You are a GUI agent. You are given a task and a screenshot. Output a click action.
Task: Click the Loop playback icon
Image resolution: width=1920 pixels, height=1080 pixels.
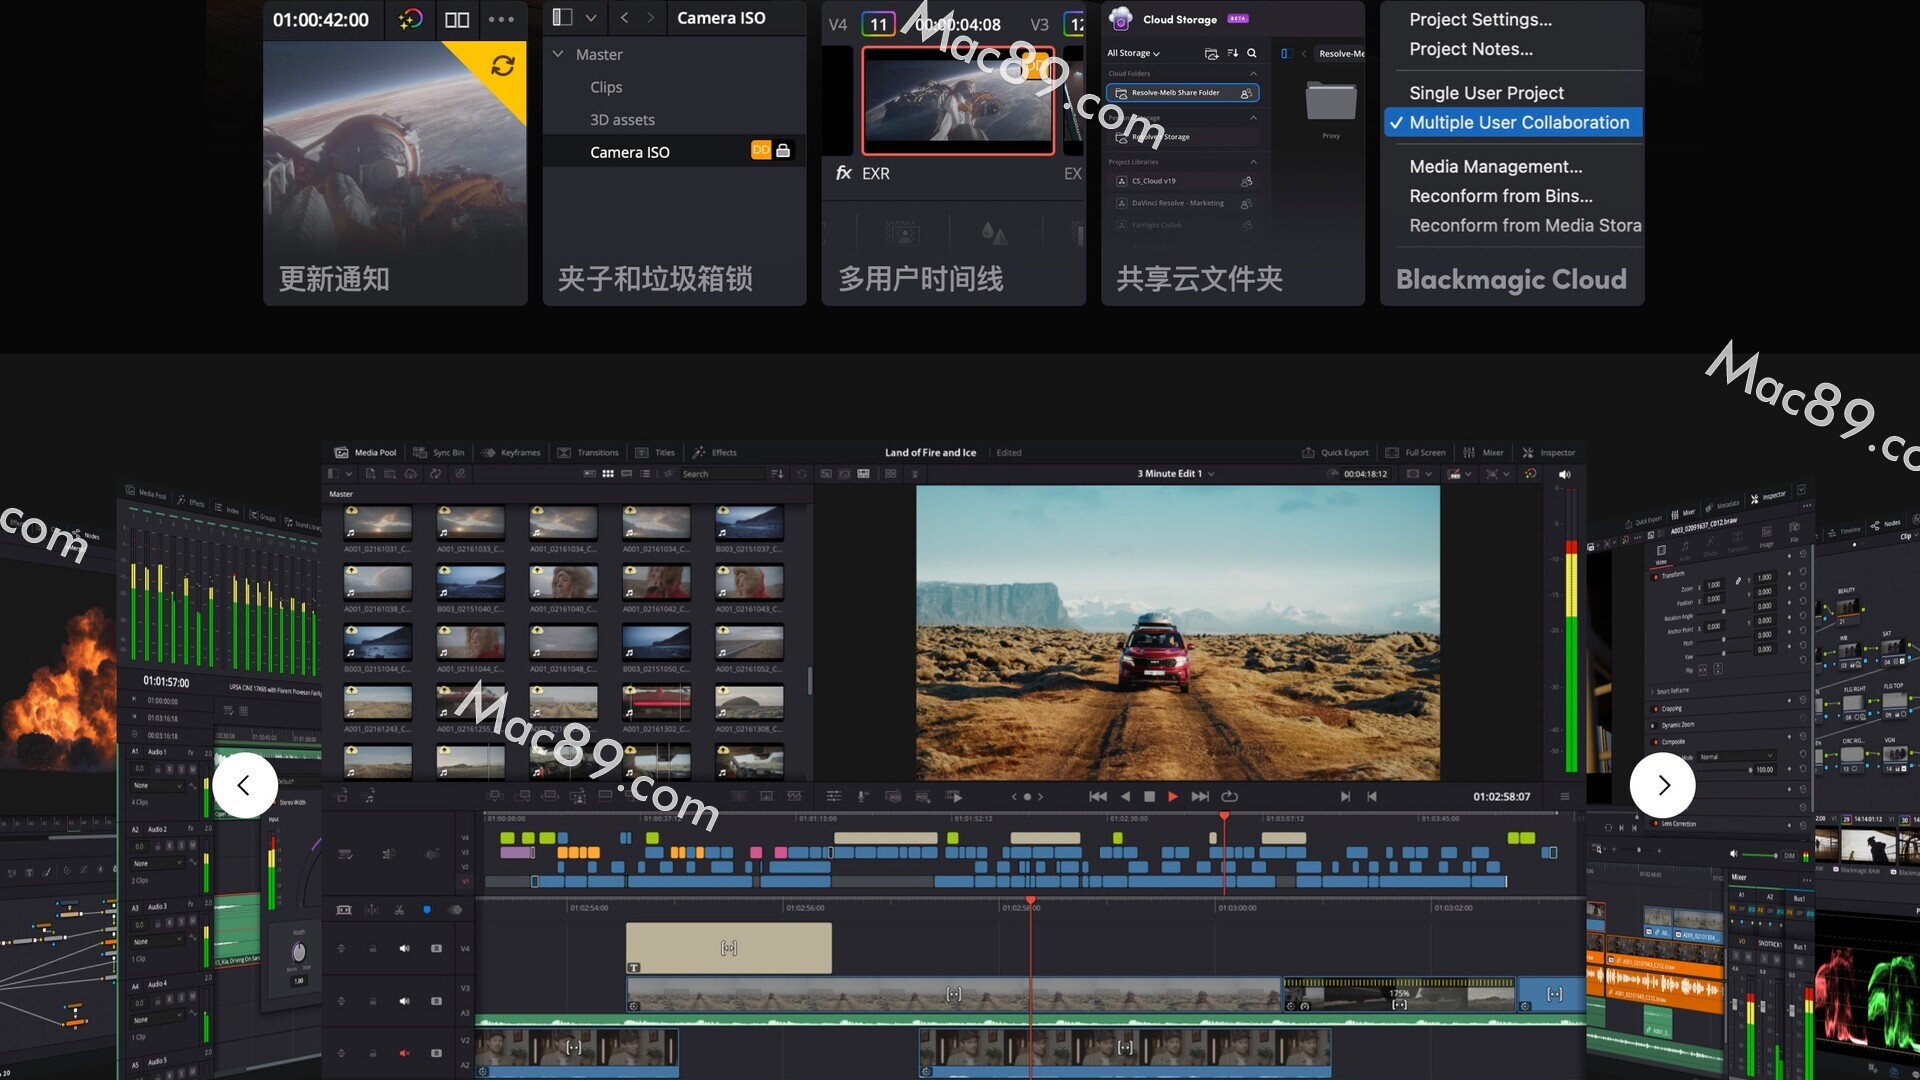(x=1230, y=796)
